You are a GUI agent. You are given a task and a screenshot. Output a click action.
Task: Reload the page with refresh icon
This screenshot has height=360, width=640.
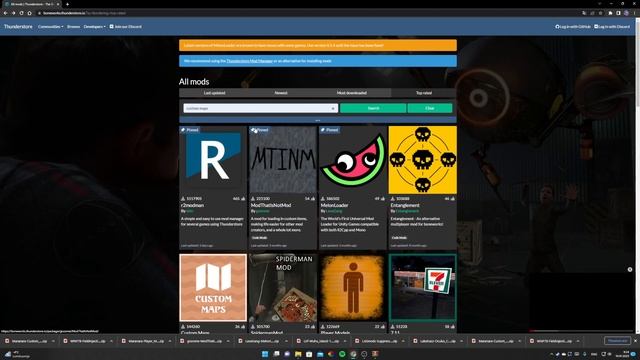coord(21,13)
